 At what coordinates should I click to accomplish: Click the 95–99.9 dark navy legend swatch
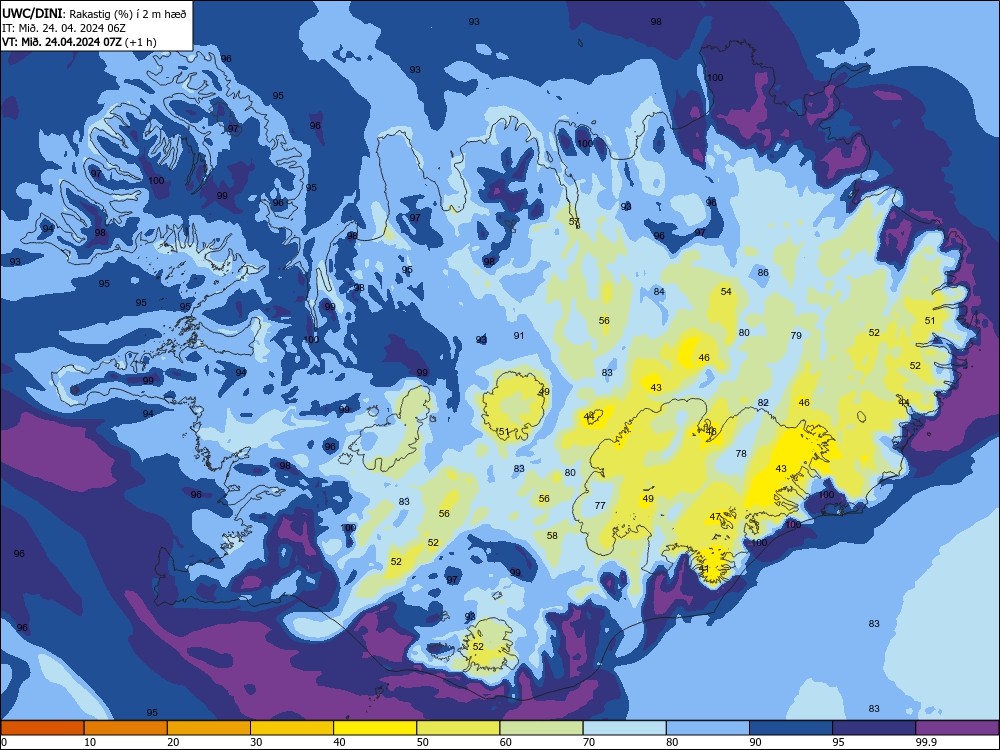pyautogui.click(x=874, y=728)
